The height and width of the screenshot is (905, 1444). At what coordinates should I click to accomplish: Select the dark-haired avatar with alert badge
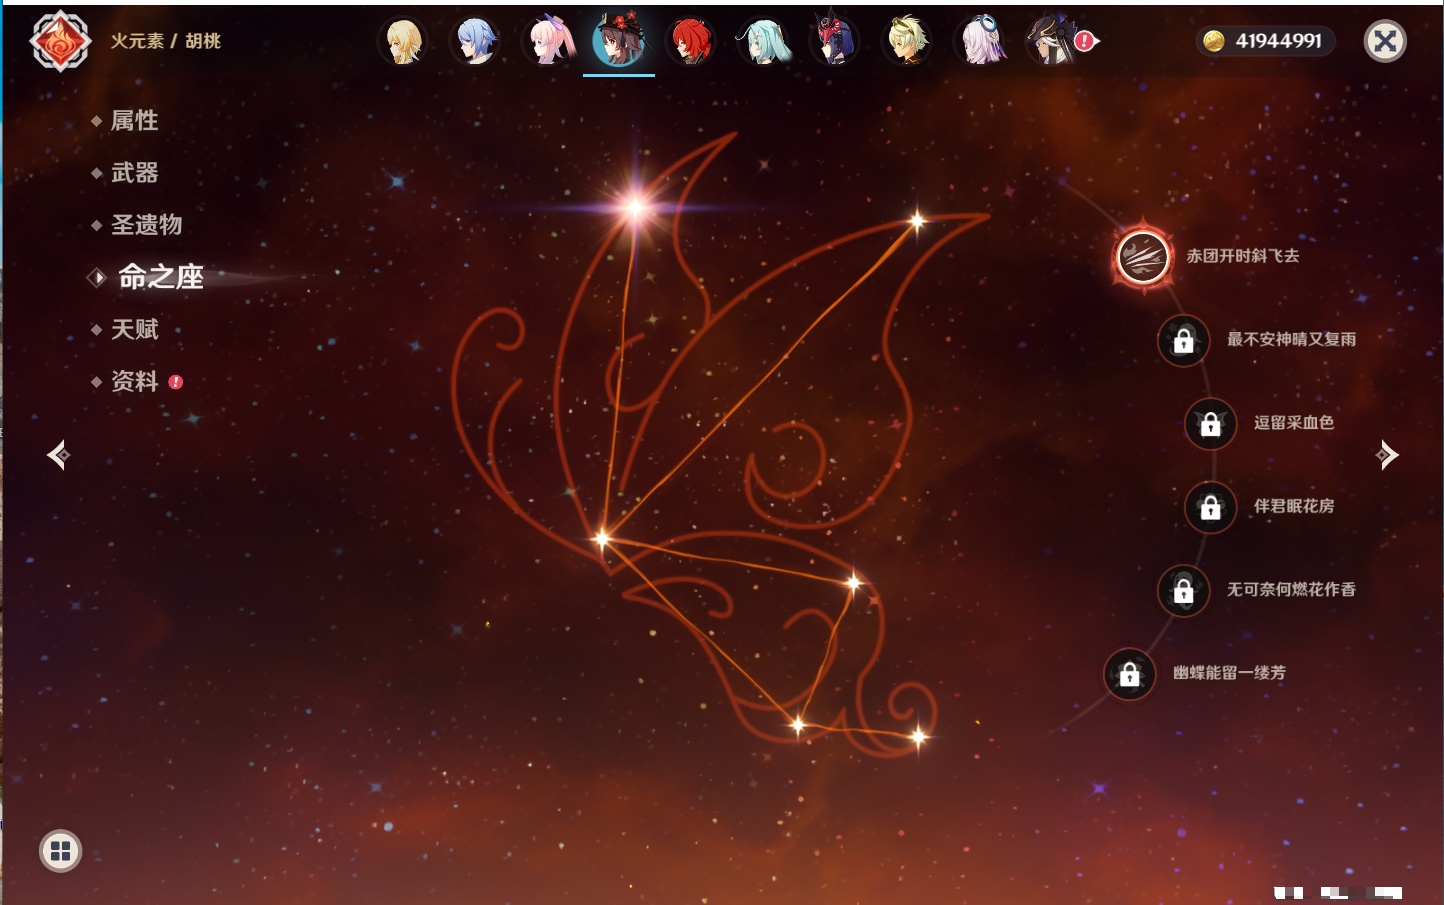[x=1054, y=41]
